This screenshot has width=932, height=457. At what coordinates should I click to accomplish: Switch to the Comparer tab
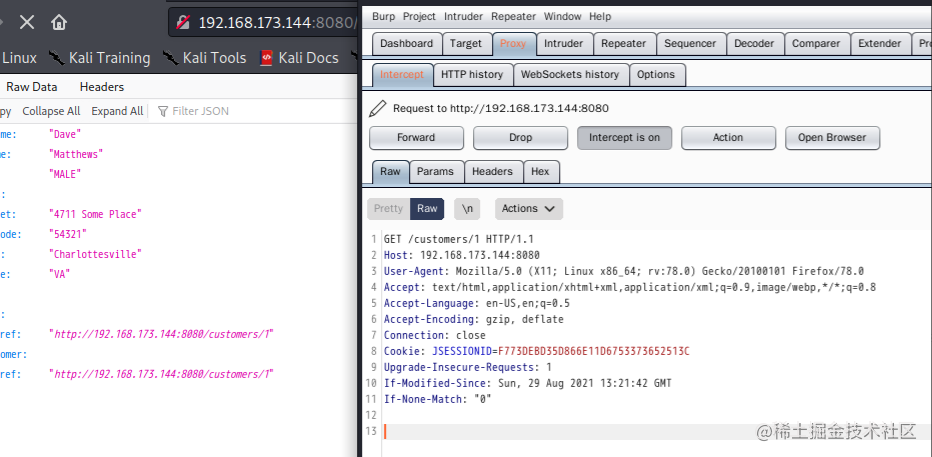point(816,44)
